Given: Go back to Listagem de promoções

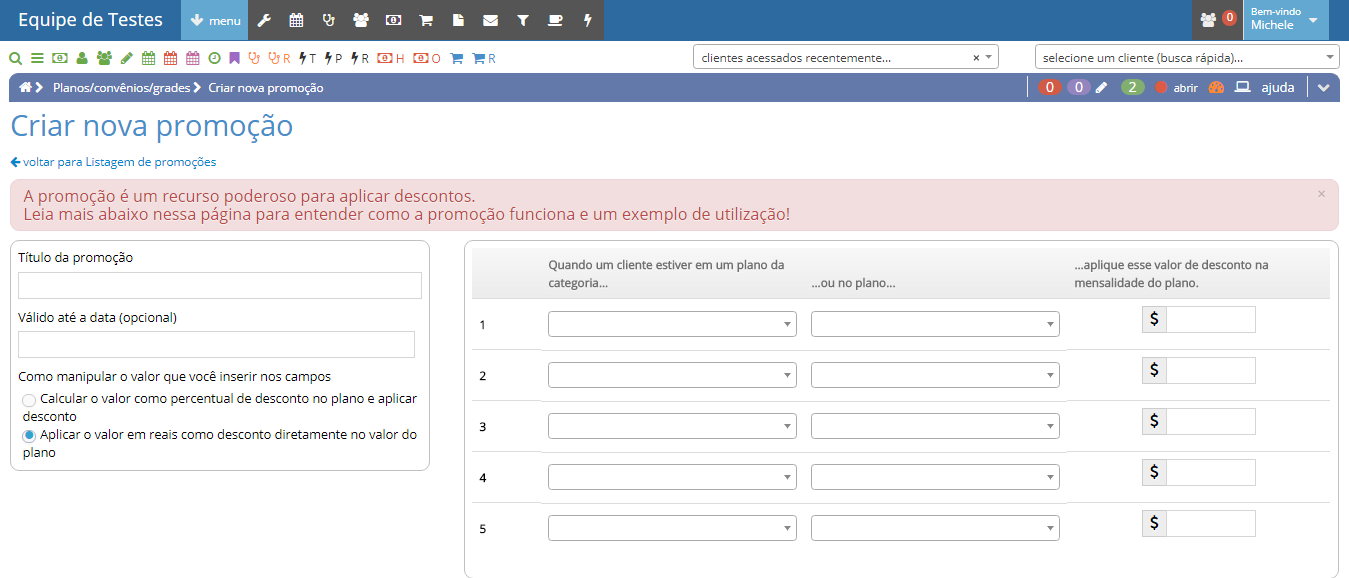Looking at the screenshot, I should pos(113,162).
